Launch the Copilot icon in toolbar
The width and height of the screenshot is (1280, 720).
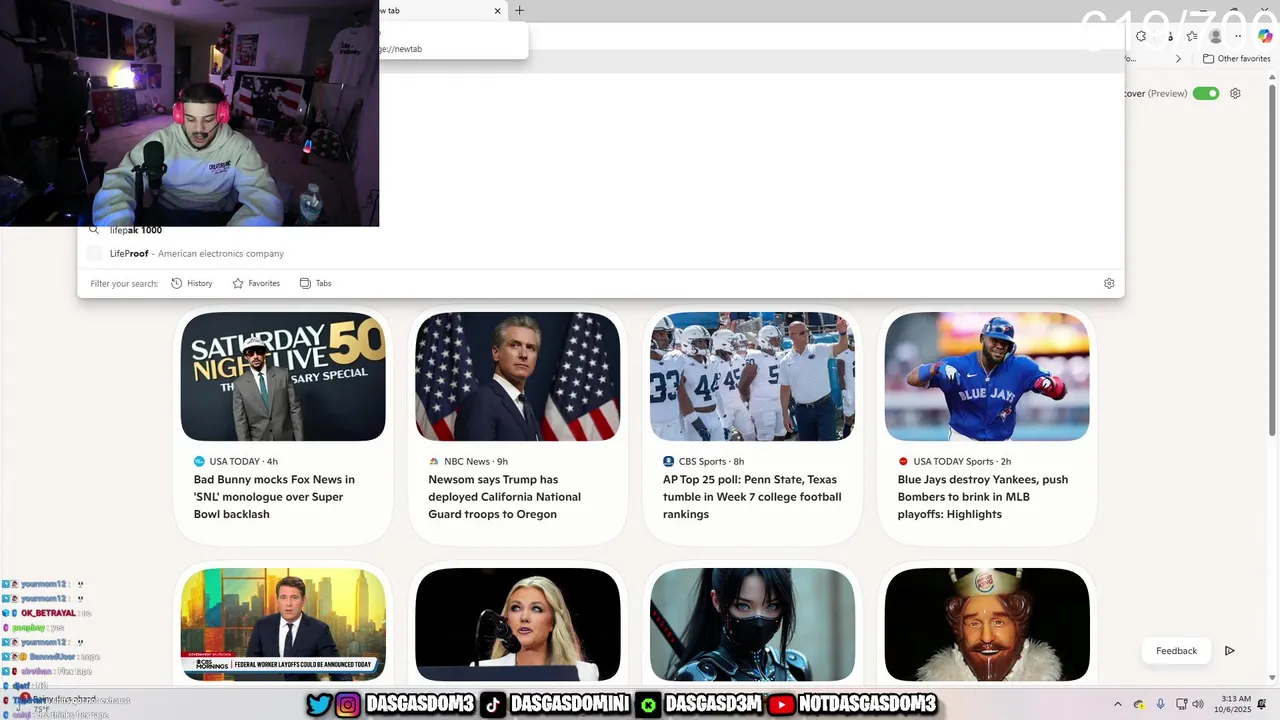coord(1265,36)
